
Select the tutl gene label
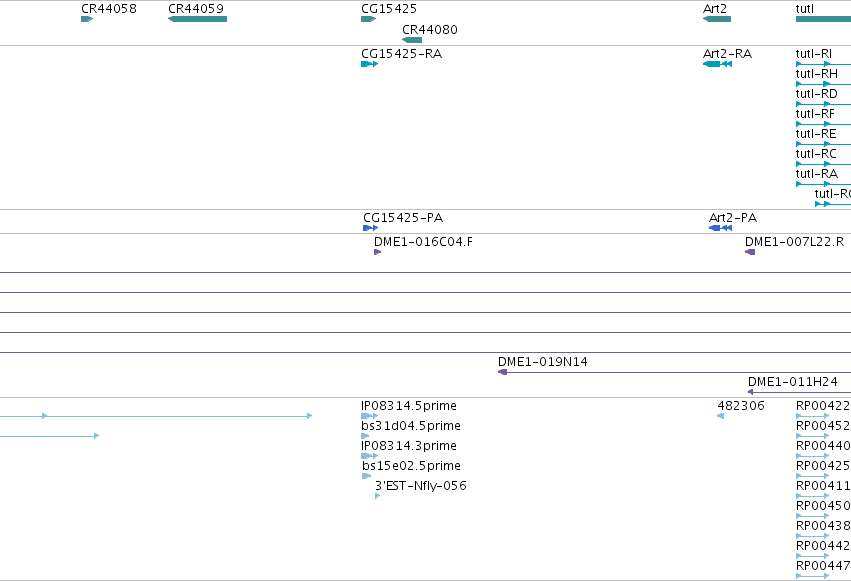(804, 9)
